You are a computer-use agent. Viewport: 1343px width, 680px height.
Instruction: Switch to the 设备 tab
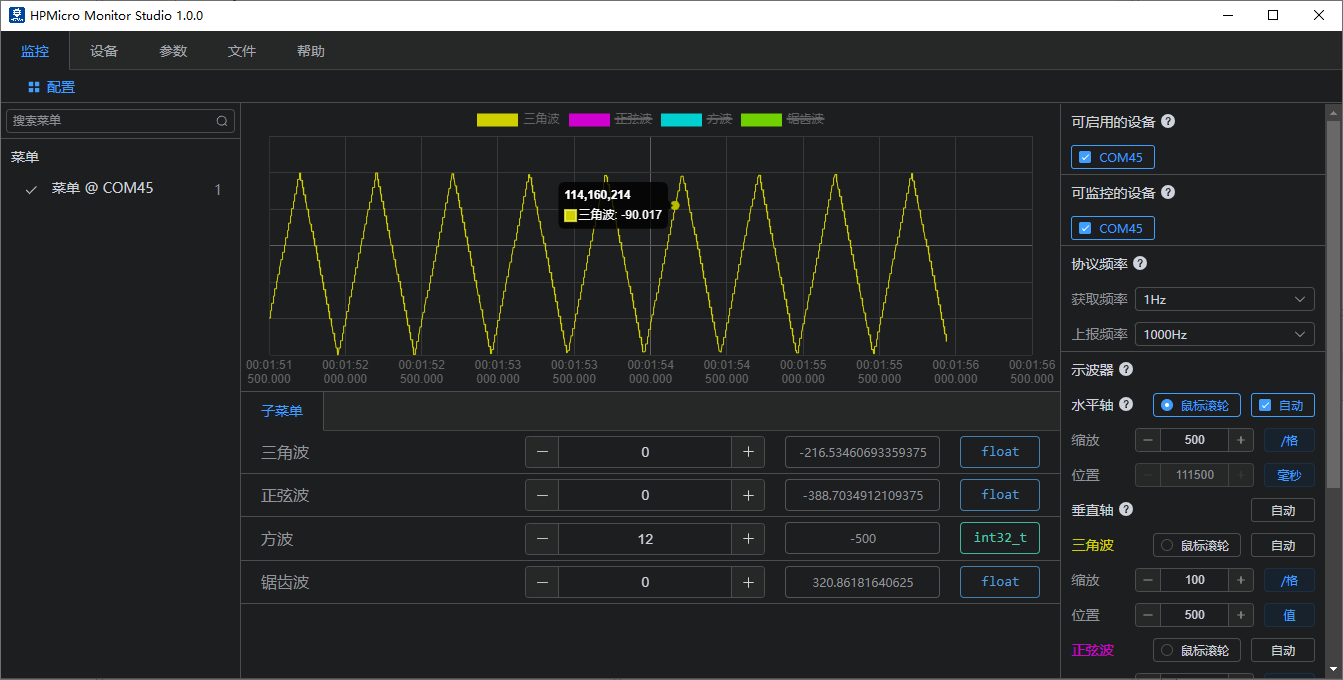[104, 51]
